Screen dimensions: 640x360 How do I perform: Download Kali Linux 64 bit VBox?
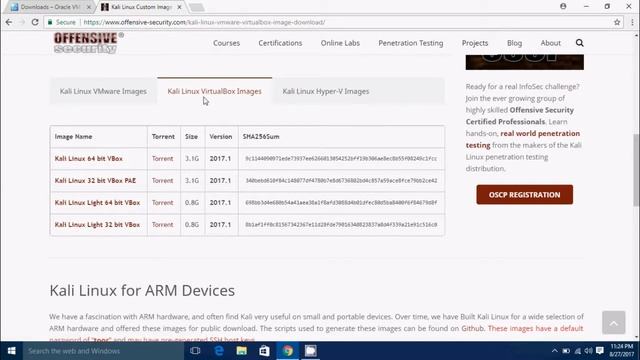[89, 158]
